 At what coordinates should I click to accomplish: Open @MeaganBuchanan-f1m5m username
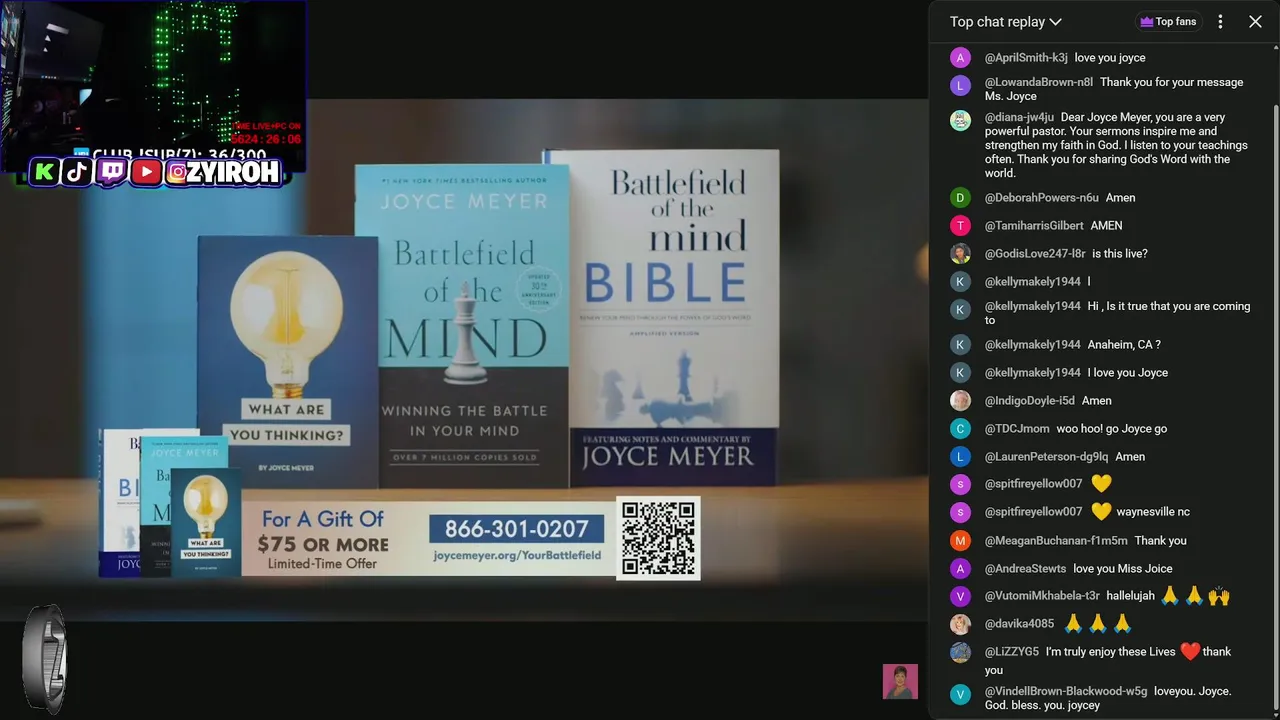pos(1055,541)
